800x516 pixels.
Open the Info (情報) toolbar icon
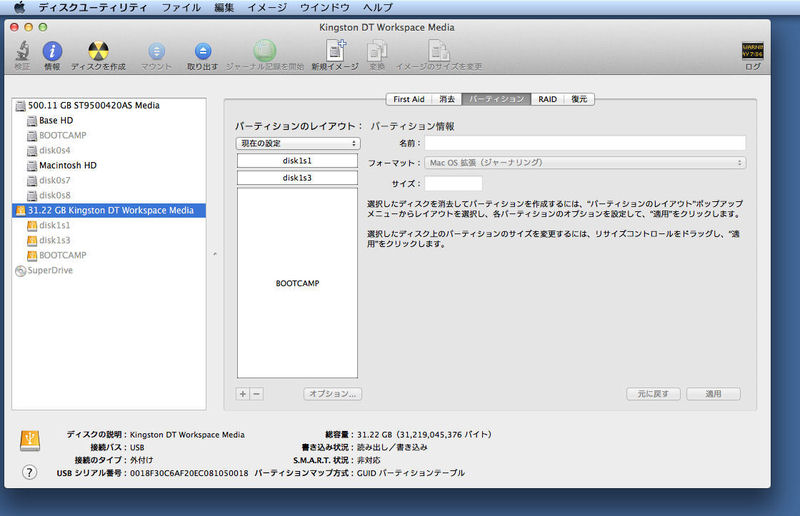pos(52,51)
